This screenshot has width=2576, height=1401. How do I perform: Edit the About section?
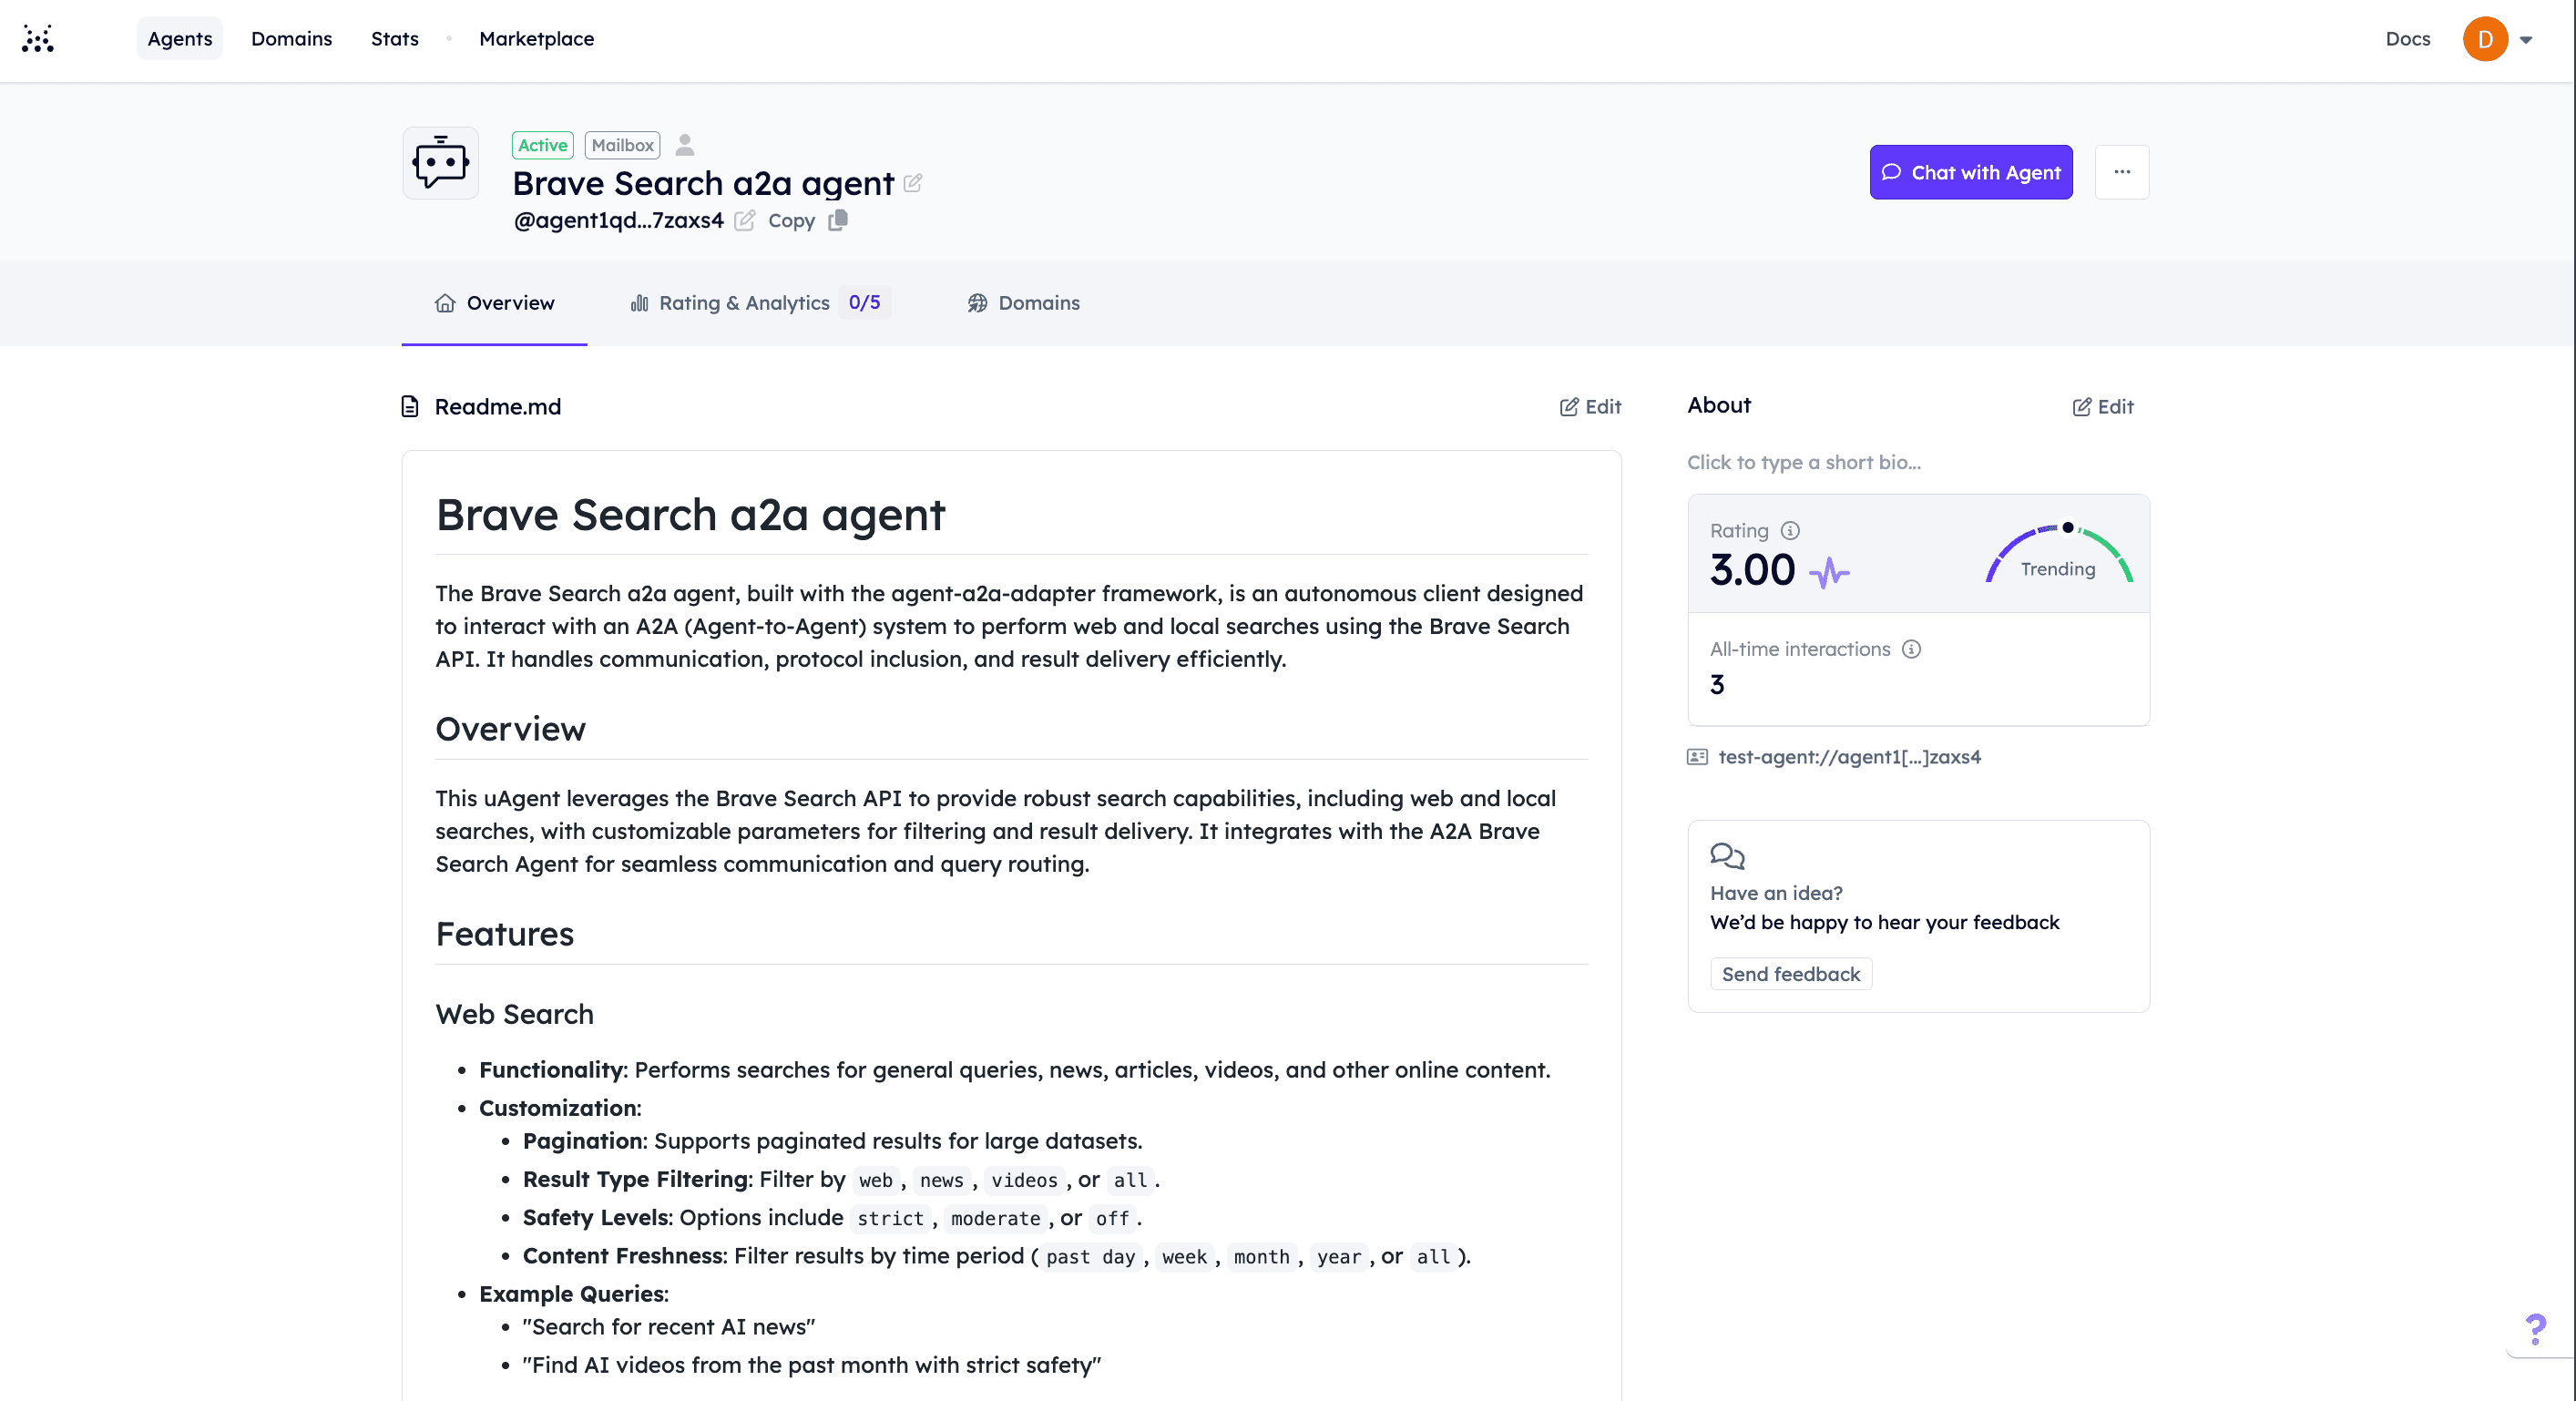pos(2103,406)
